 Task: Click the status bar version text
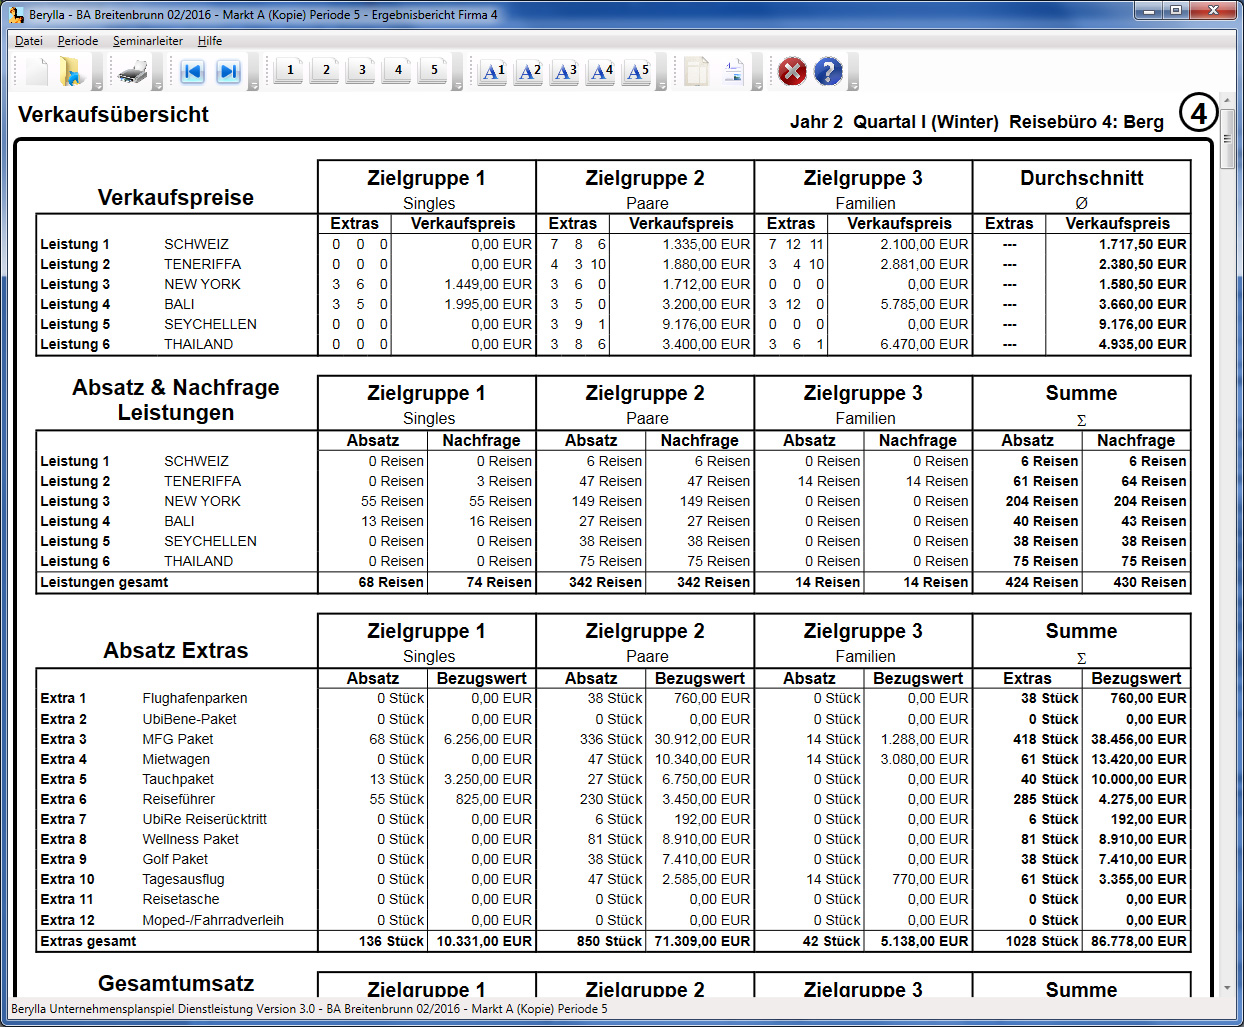[x=309, y=1008]
